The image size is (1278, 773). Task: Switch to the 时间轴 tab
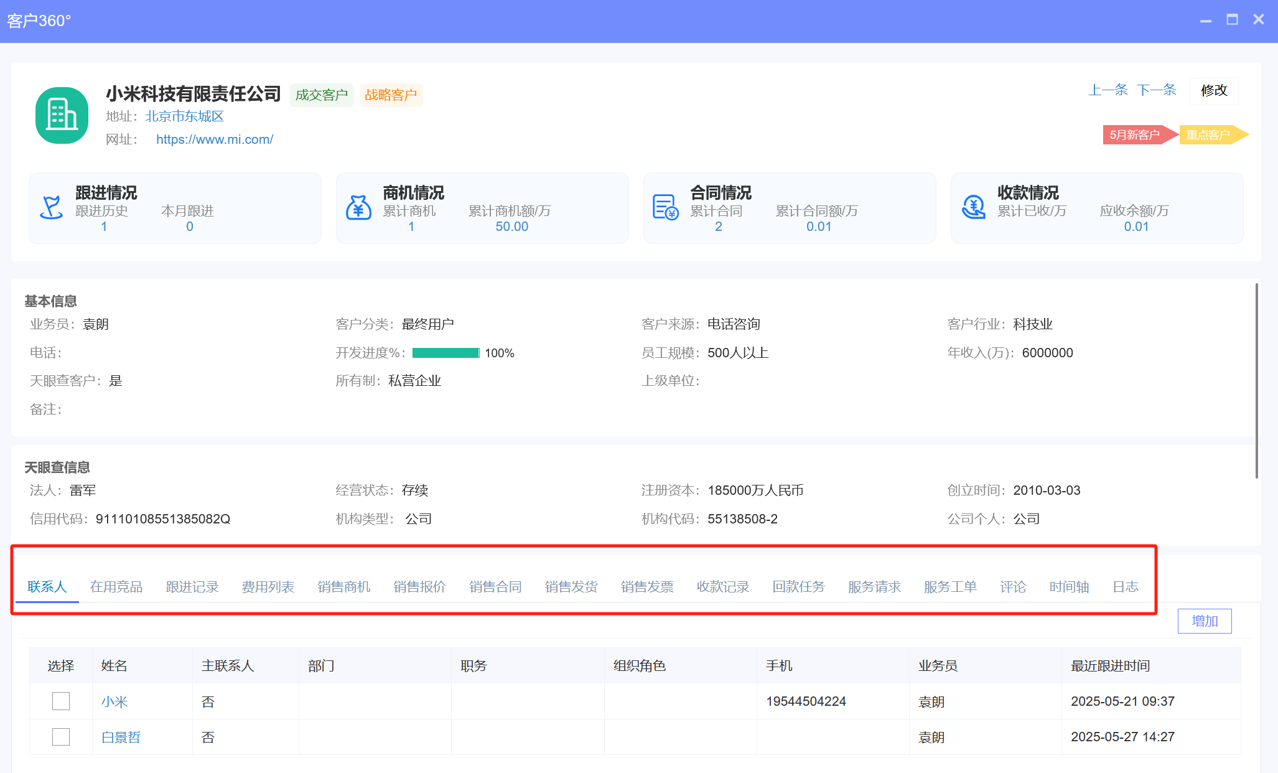[1068, 587]
